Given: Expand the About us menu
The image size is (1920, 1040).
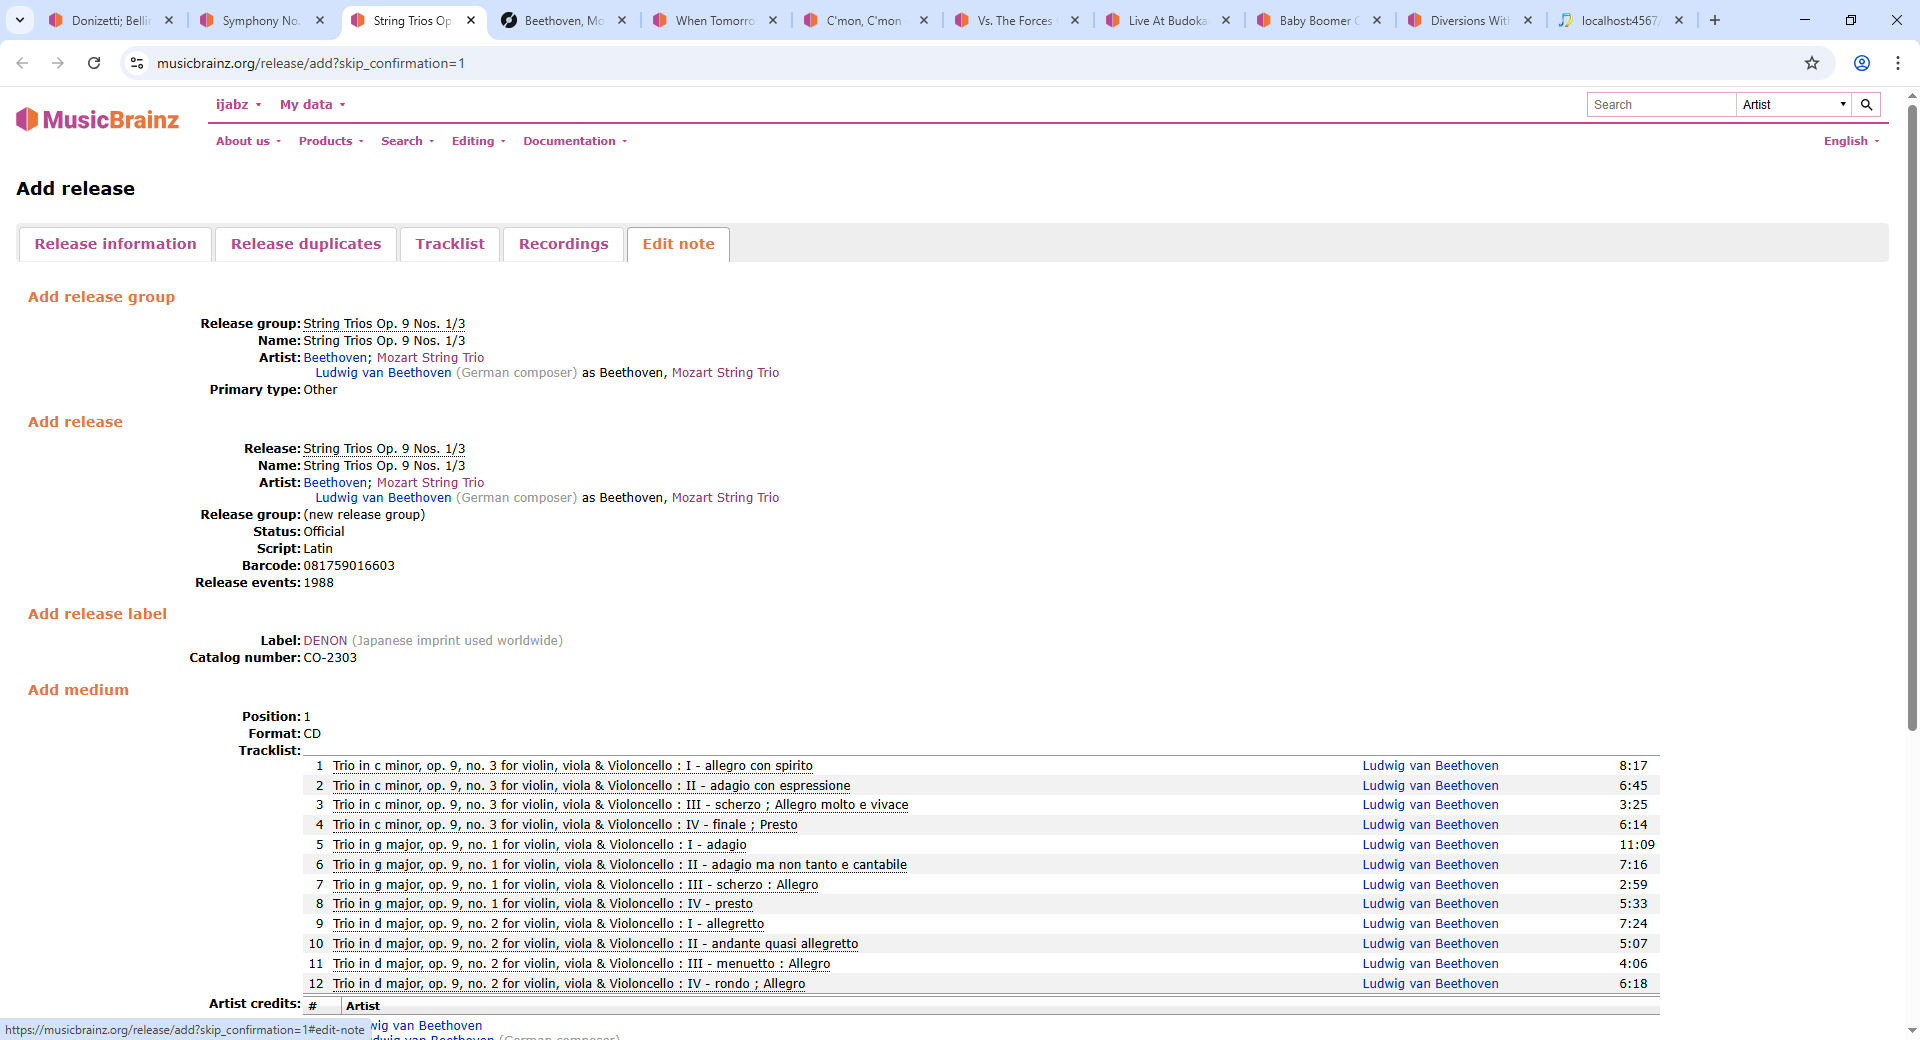Looking at the screenshot, I should pyautogui.click(x=248, y=141).
